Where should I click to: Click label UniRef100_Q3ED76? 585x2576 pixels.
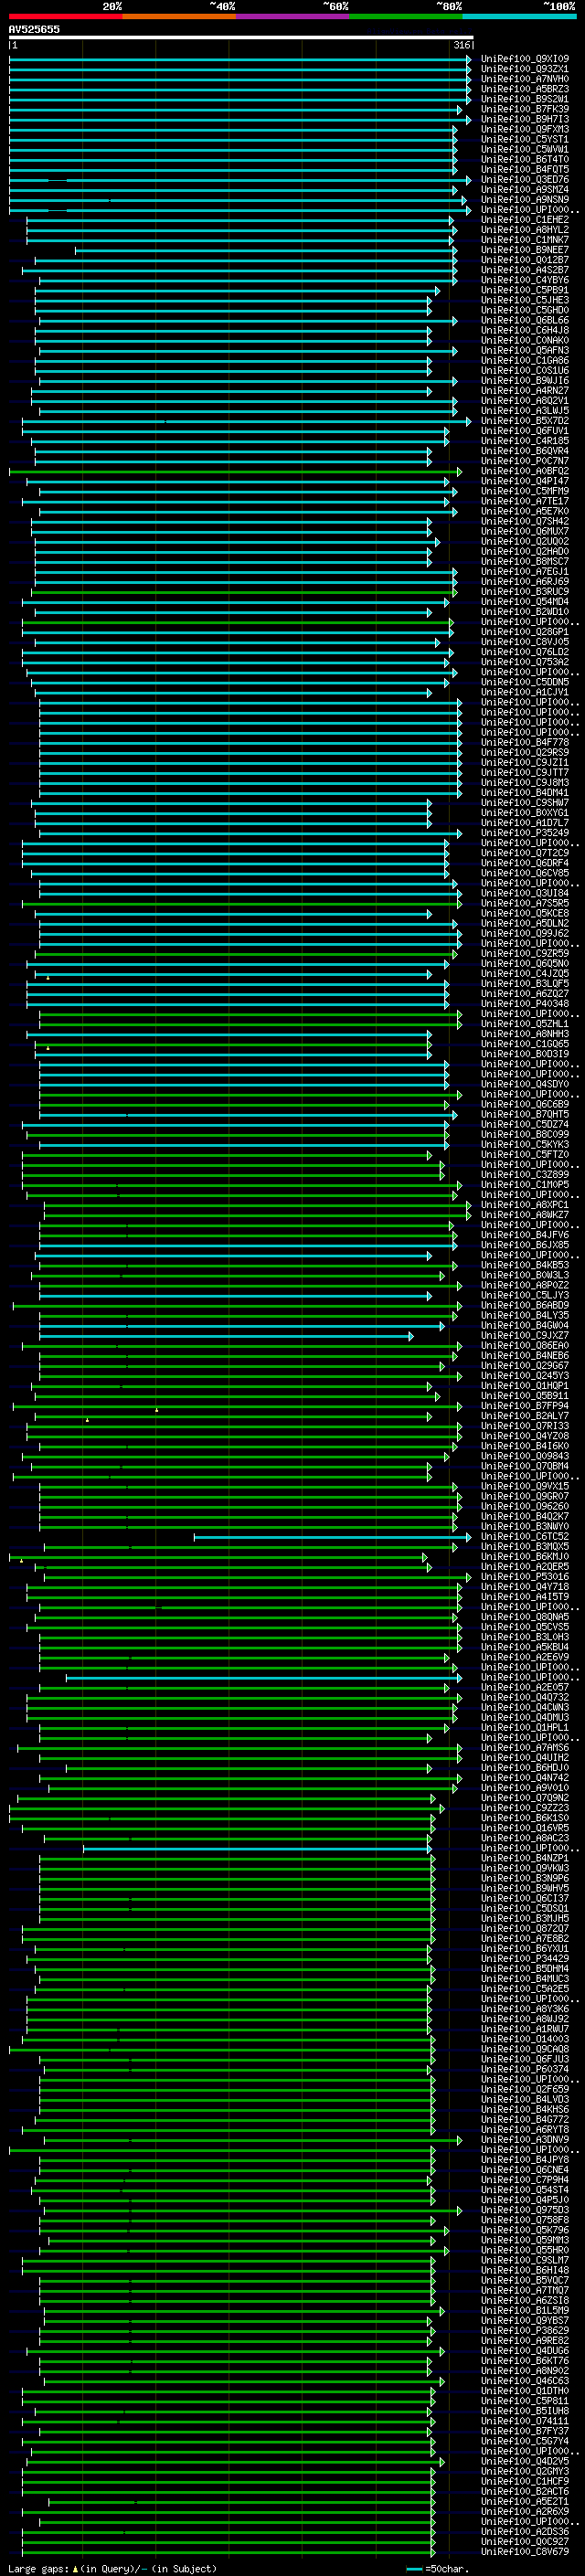[525, 180]
